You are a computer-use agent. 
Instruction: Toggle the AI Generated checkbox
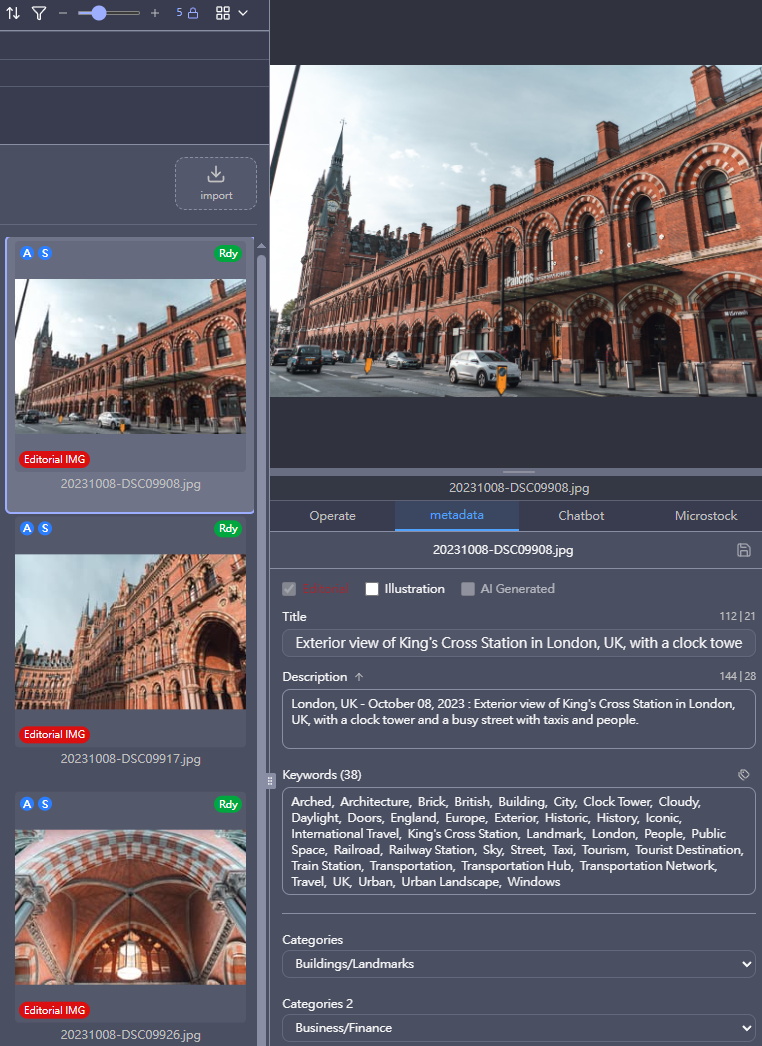[468, 588]
